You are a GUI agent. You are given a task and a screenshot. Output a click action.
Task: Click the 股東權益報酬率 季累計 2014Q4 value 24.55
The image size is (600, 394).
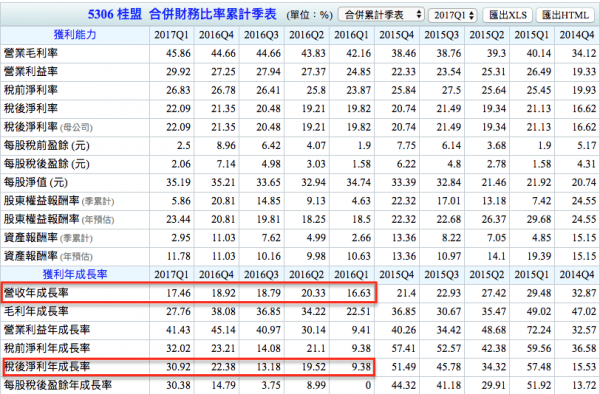pos(584,201)
